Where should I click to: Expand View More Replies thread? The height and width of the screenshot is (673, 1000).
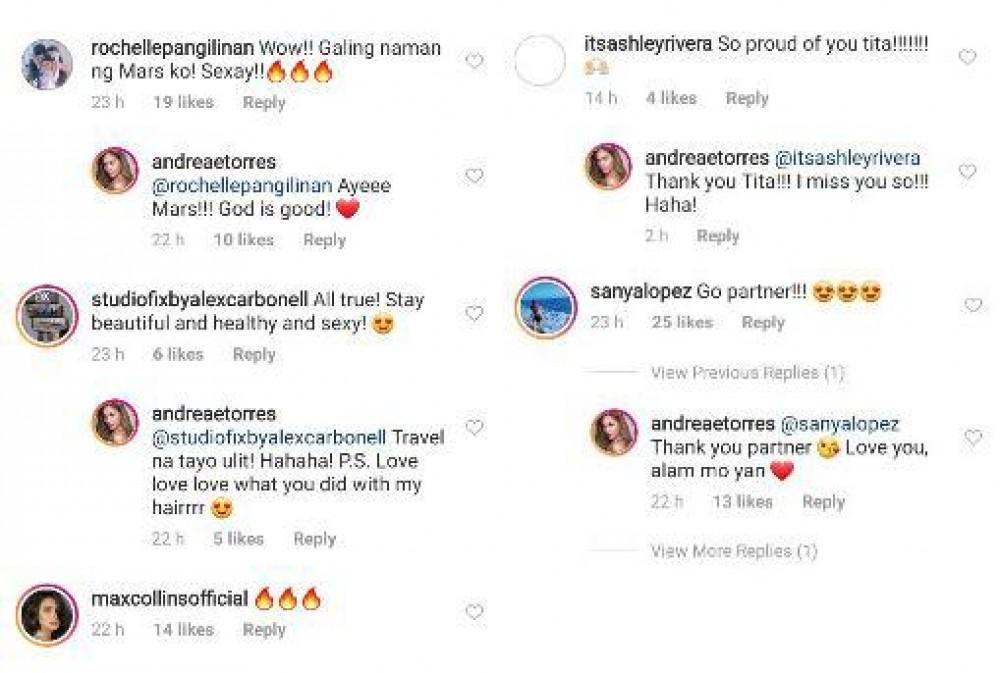click(x=733, y=551)
